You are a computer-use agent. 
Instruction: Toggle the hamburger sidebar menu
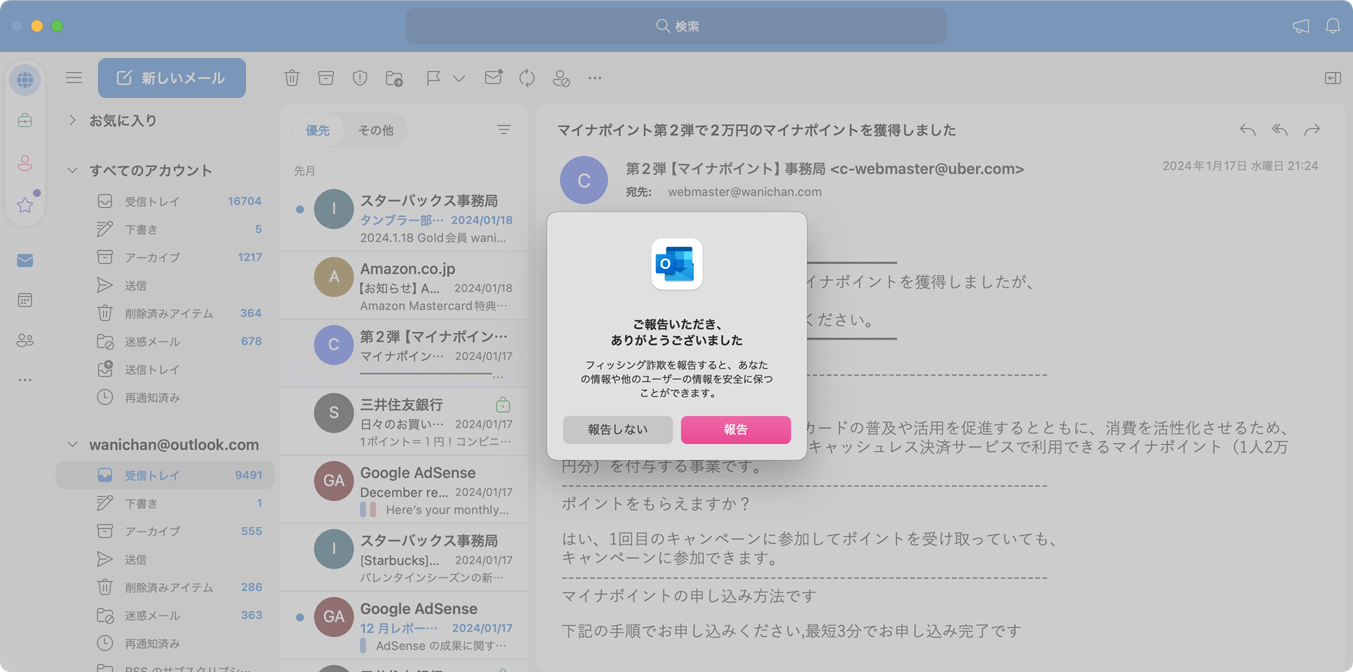(74, 78)
